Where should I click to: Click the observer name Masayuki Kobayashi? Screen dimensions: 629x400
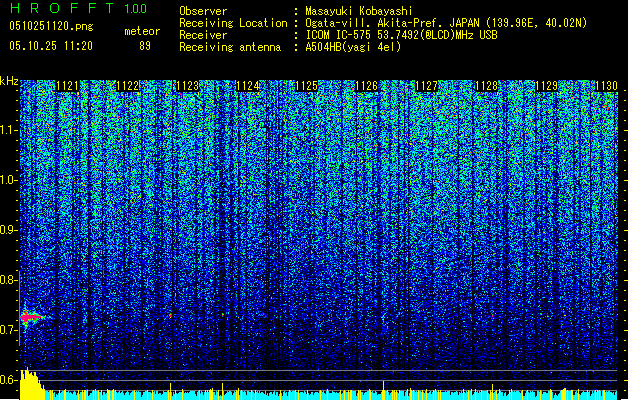[x=359, y=11]
